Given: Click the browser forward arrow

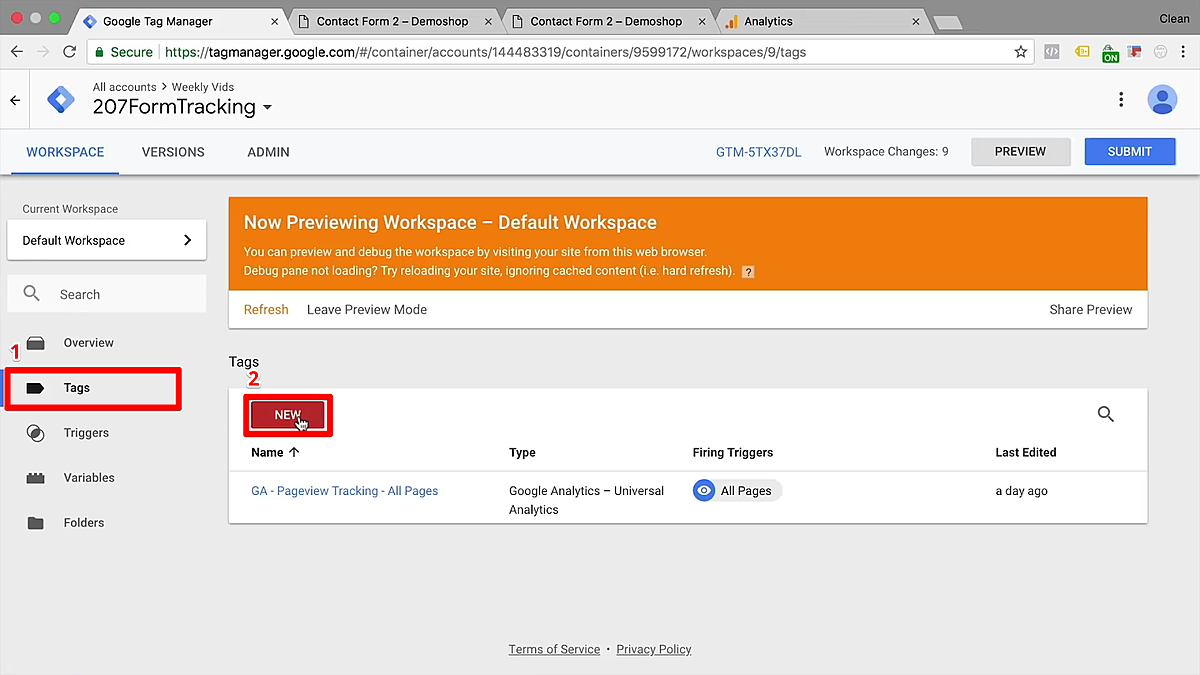Looking at the screenshot, I should coord(43,52).
